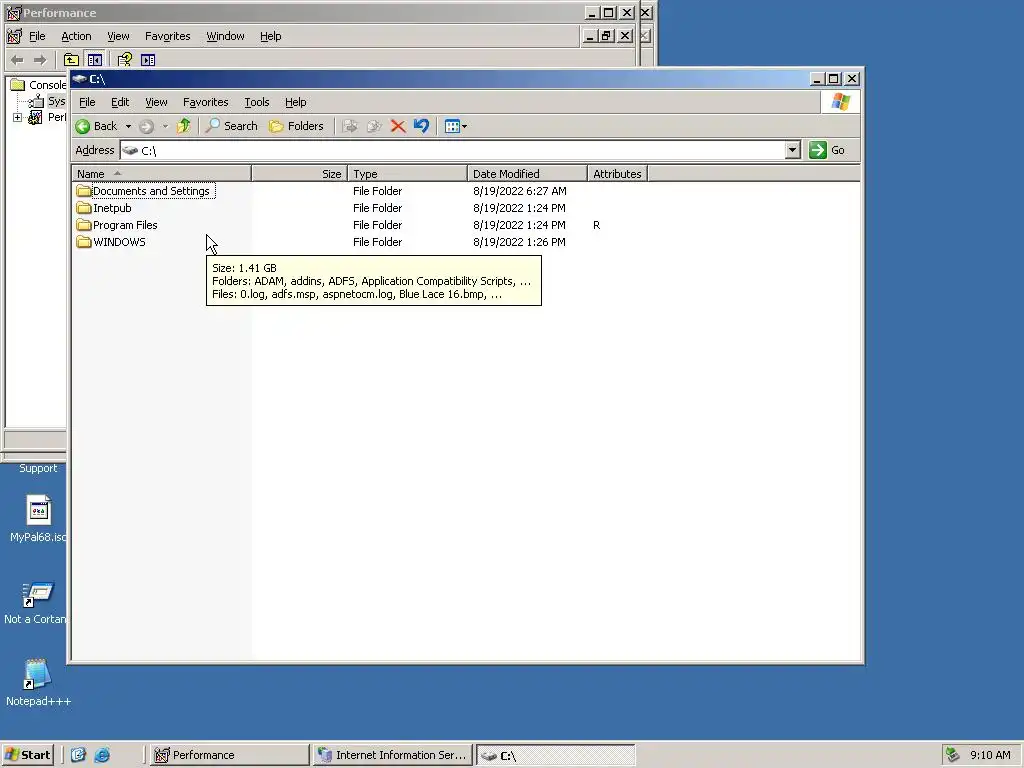This screenshot has height=768, width=1024.
Task: Click inside the Address field showing C:\
Action: coord(453,150)
